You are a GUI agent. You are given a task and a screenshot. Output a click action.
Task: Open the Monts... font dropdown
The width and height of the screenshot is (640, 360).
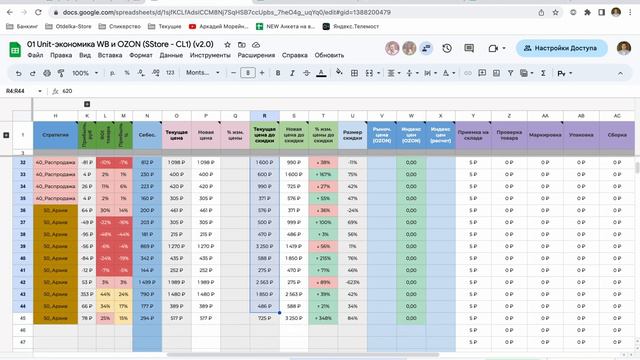pos(203,73)
